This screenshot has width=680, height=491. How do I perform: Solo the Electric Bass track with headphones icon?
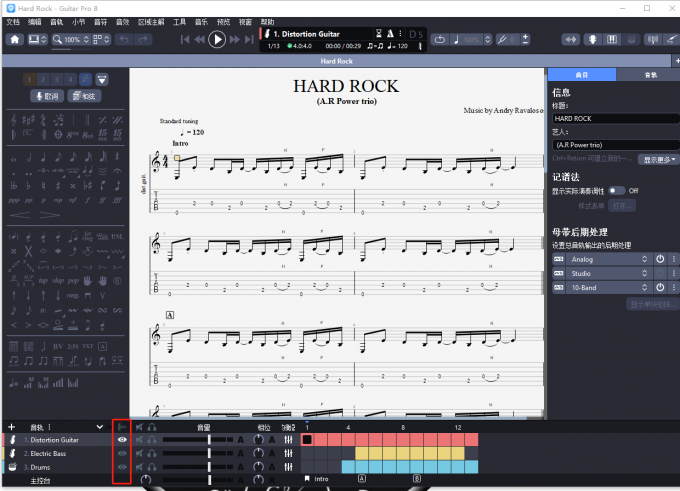tap(153, 453)
